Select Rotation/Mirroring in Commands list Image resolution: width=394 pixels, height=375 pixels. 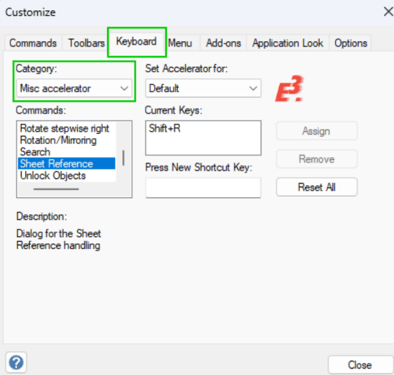[x=67, y=140]
